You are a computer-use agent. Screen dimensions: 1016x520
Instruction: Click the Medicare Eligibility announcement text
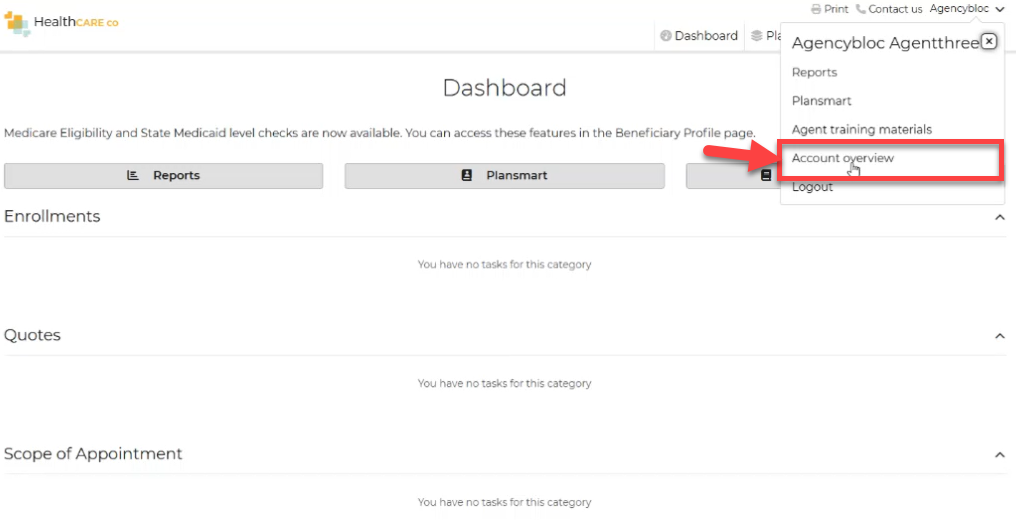point(380,133)
